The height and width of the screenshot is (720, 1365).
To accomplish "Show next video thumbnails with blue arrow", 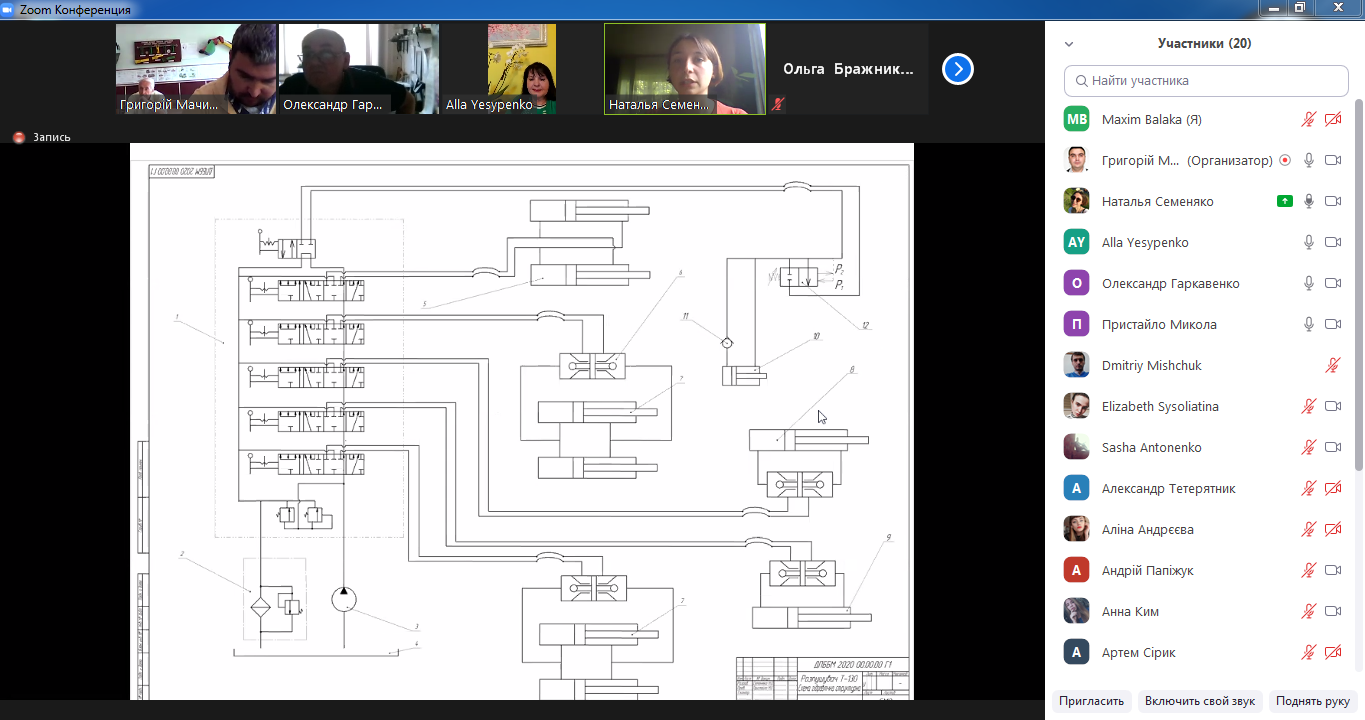I will click(x=958, y=69).
